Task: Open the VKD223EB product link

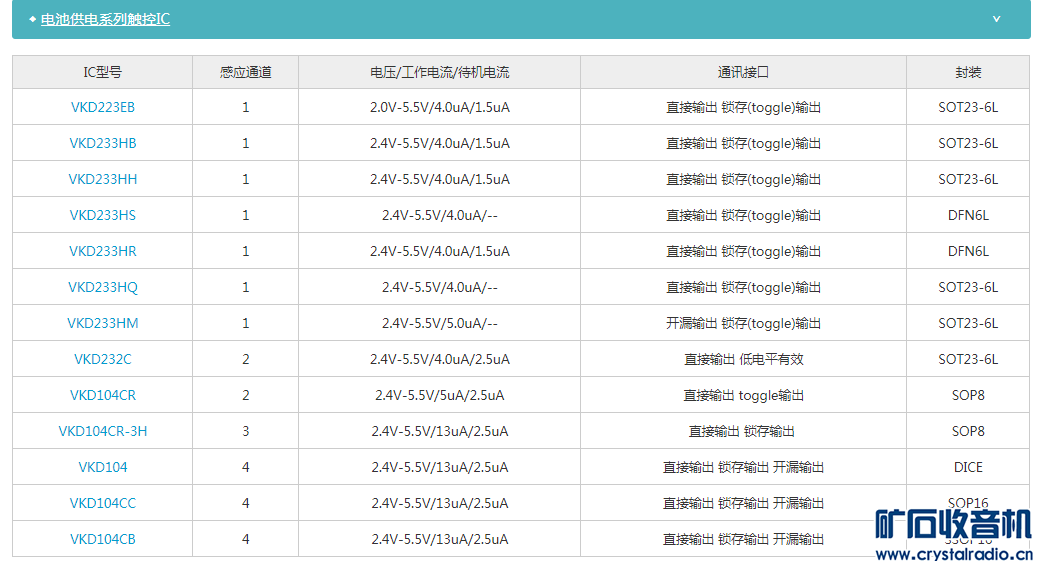Action: click(x=103, y=107)
